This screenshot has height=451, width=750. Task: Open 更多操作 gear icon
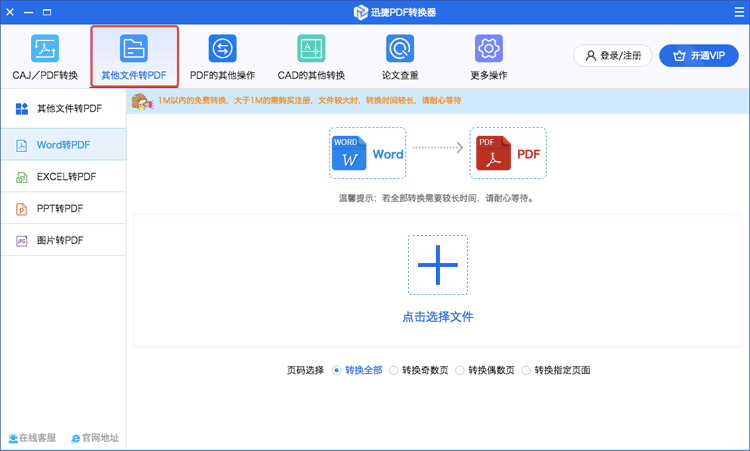[x=489, y=48]
